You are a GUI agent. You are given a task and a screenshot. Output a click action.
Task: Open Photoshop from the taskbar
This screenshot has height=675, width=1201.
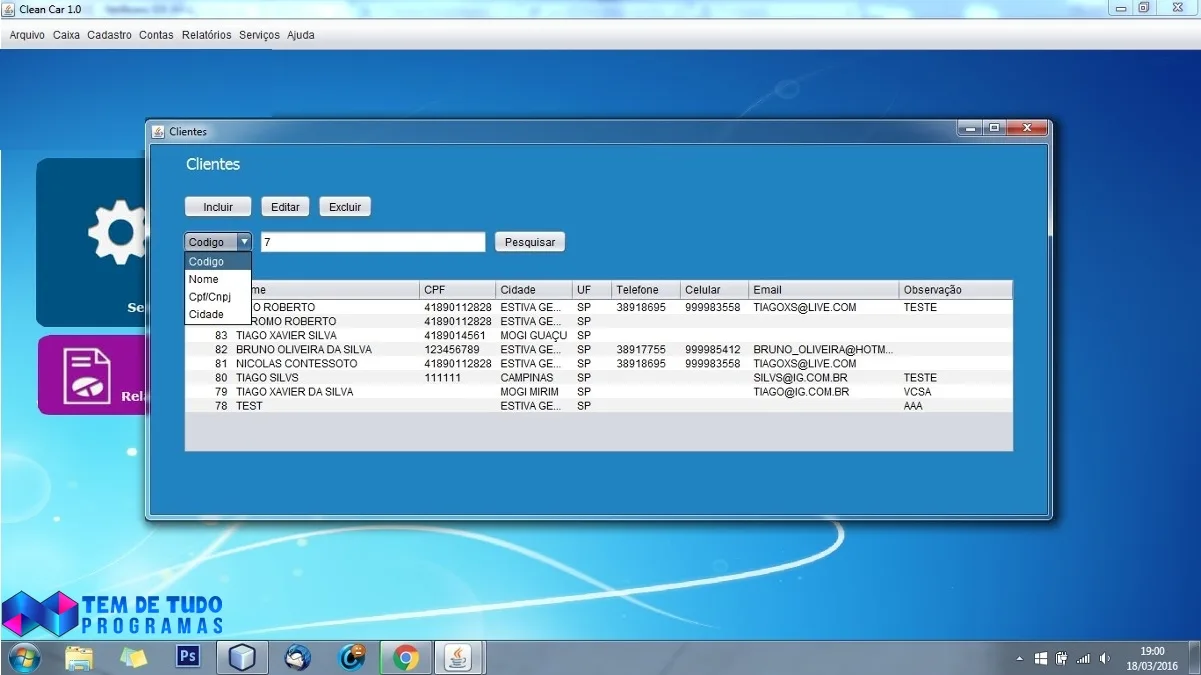click(x=187, y=657)
